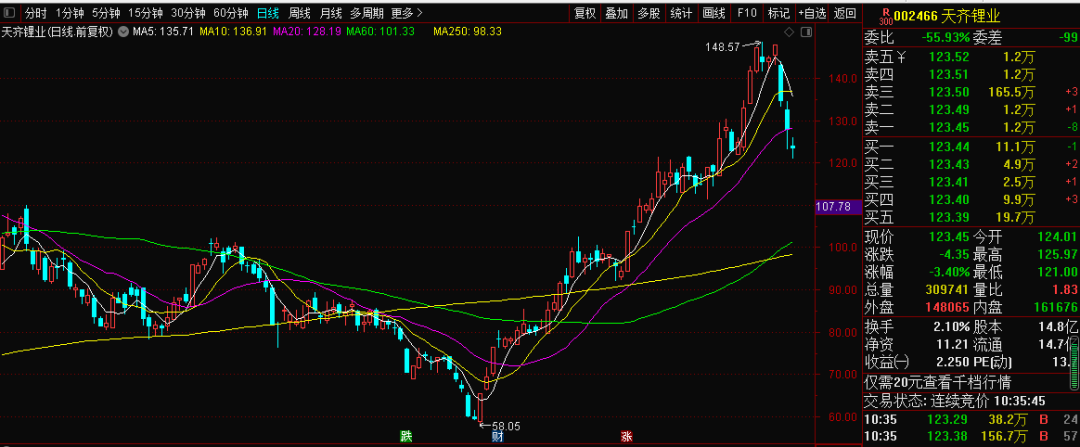
Task: Click the MA60: 101.33 indicator label
Action: 380,32
